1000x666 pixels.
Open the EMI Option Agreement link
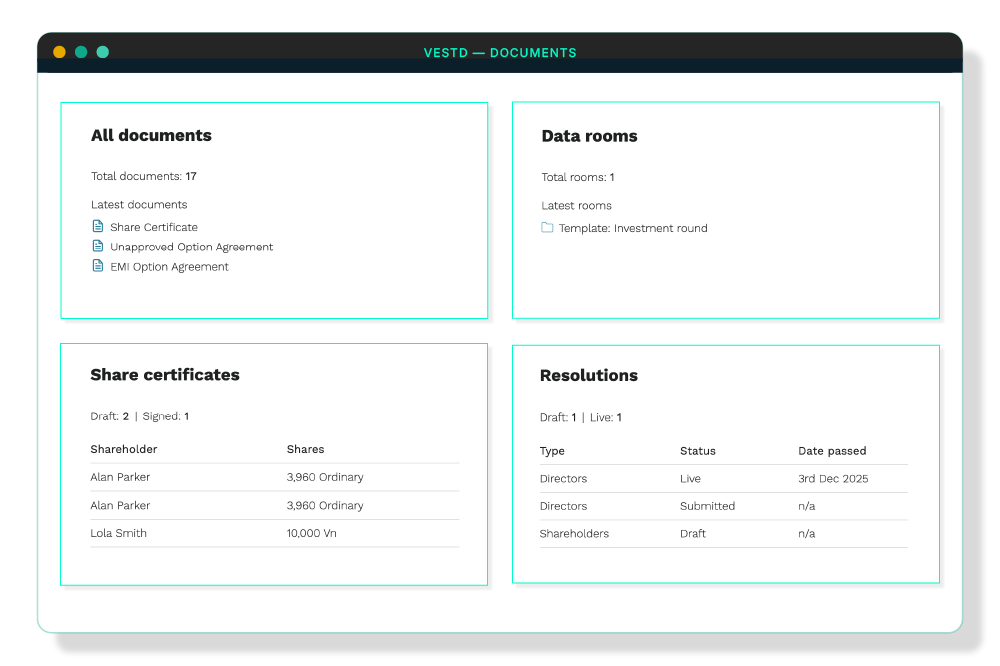click(169, 267)
